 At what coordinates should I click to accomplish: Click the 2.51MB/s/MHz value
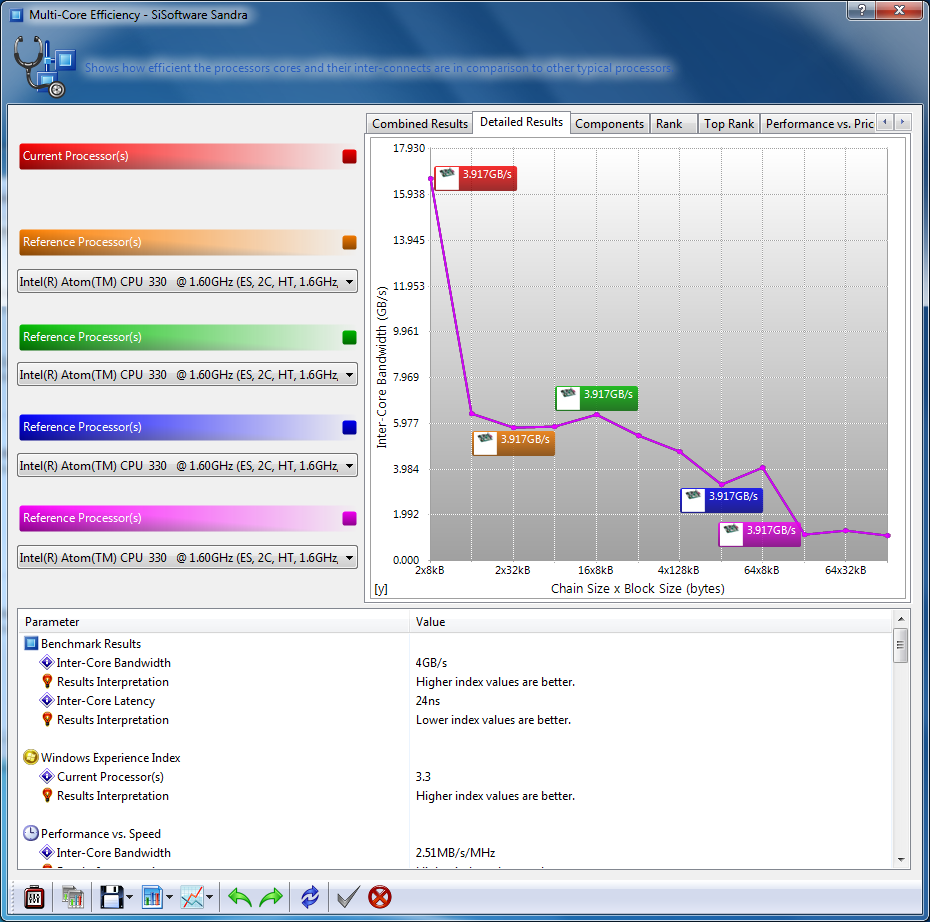455,852
